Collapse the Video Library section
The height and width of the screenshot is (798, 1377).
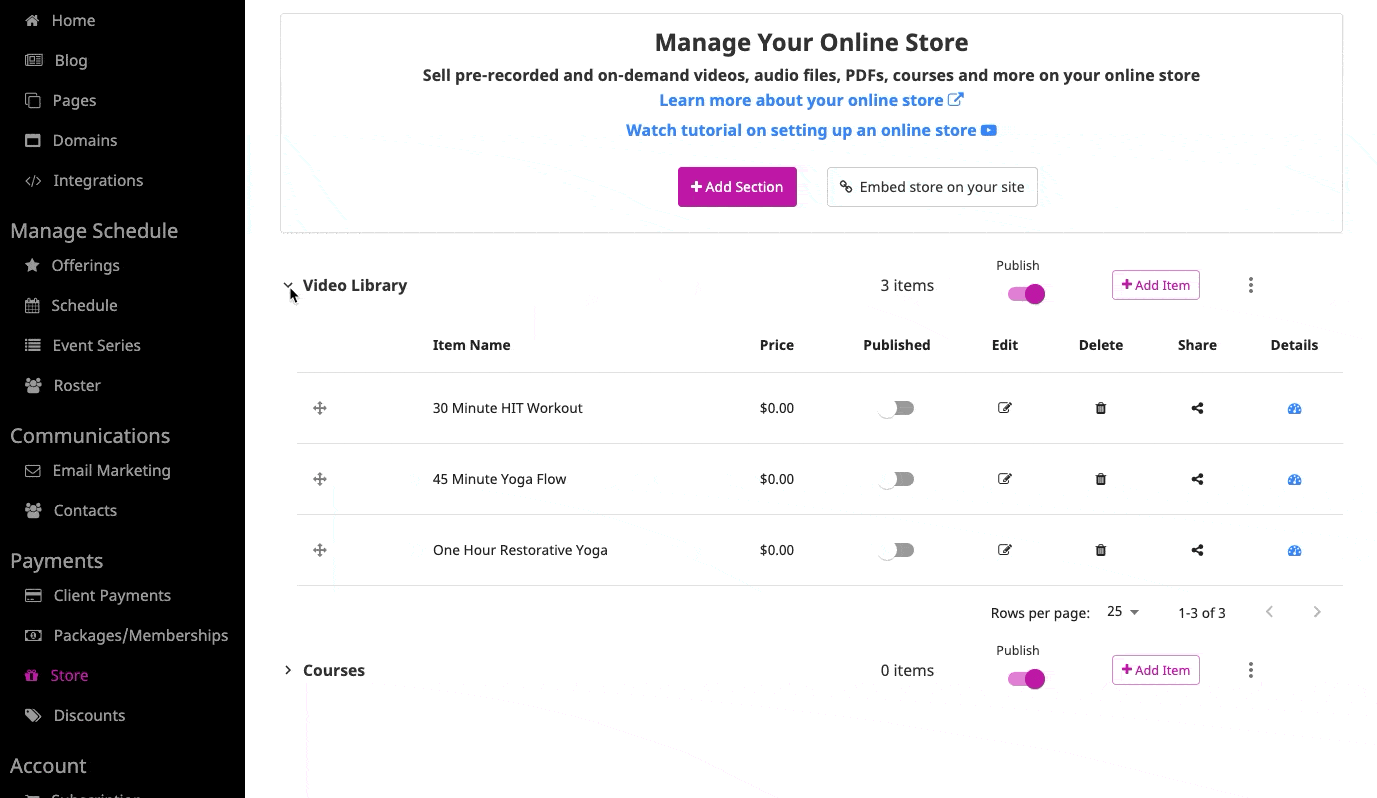pyautogui.click(x=288, y=285)
